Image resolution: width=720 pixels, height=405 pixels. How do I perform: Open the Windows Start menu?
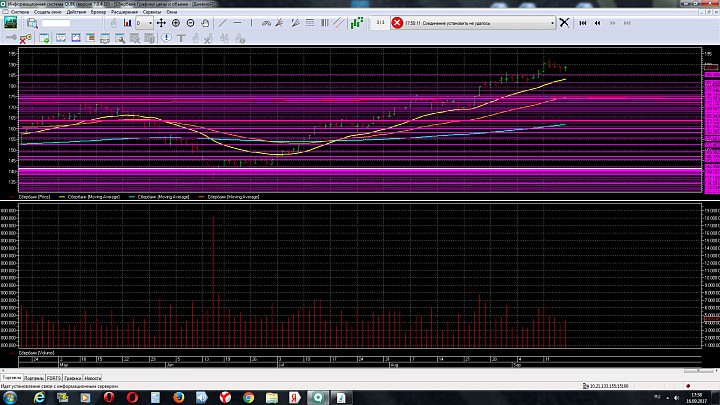(10, 398)
